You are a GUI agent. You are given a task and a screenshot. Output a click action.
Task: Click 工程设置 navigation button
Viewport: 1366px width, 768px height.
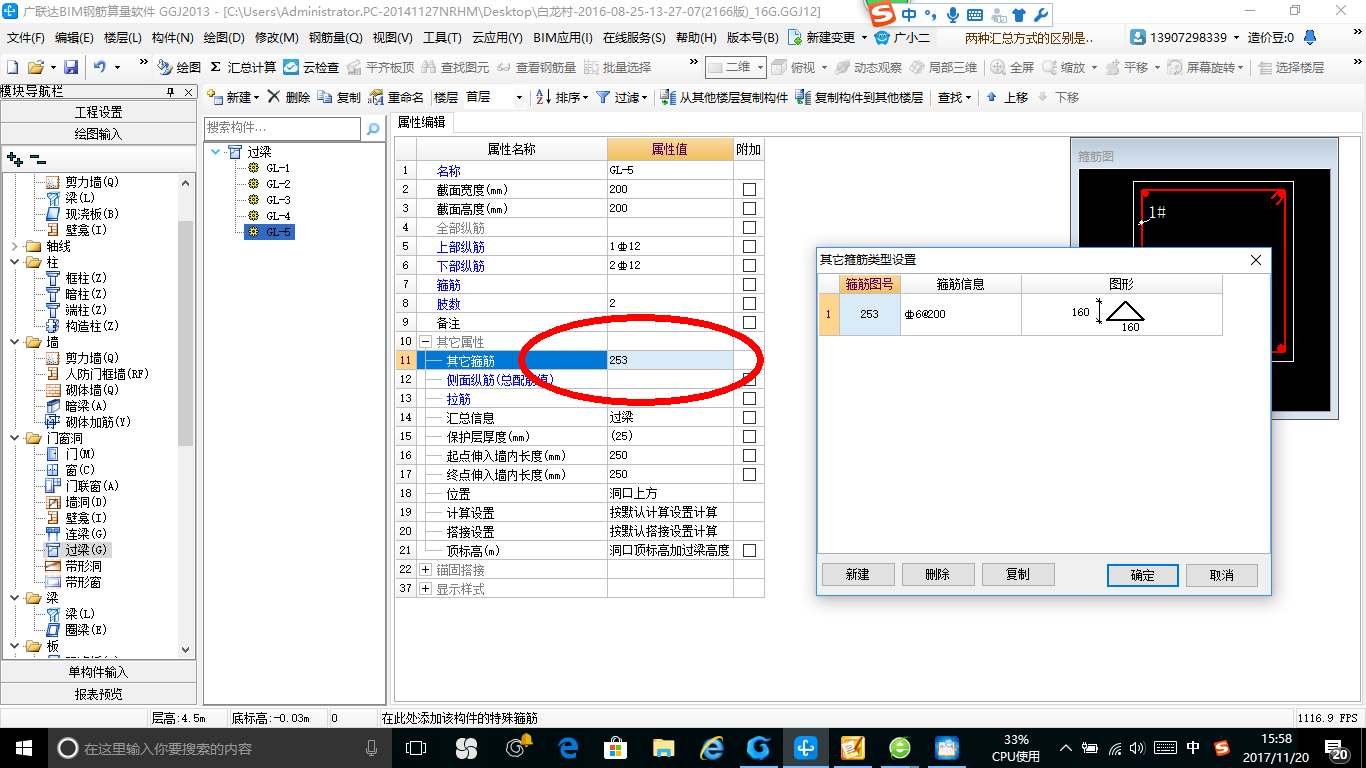coord(99,112)
